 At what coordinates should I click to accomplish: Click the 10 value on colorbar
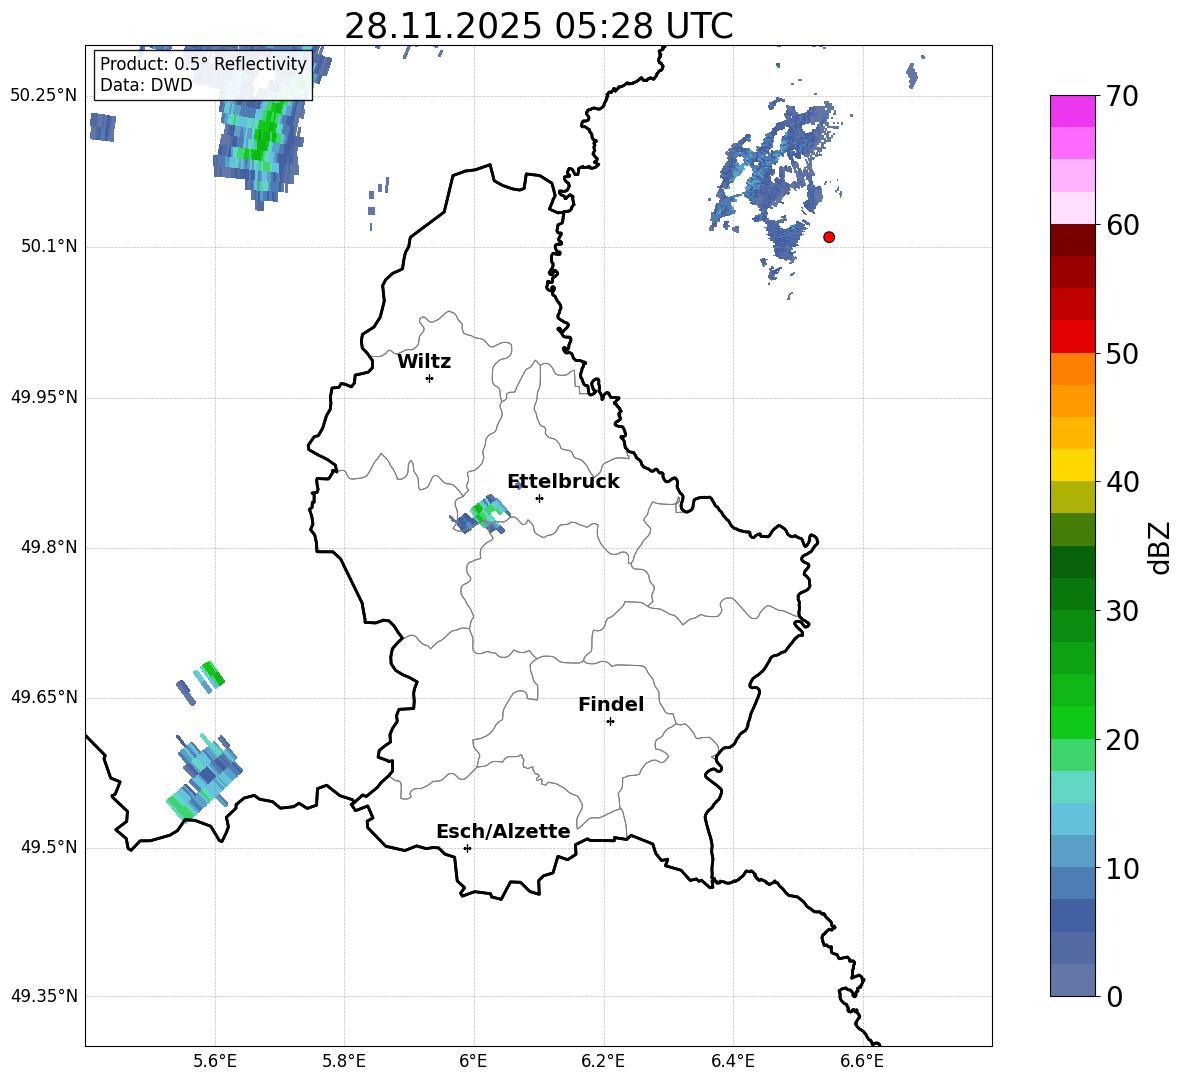click(1122, 869)
